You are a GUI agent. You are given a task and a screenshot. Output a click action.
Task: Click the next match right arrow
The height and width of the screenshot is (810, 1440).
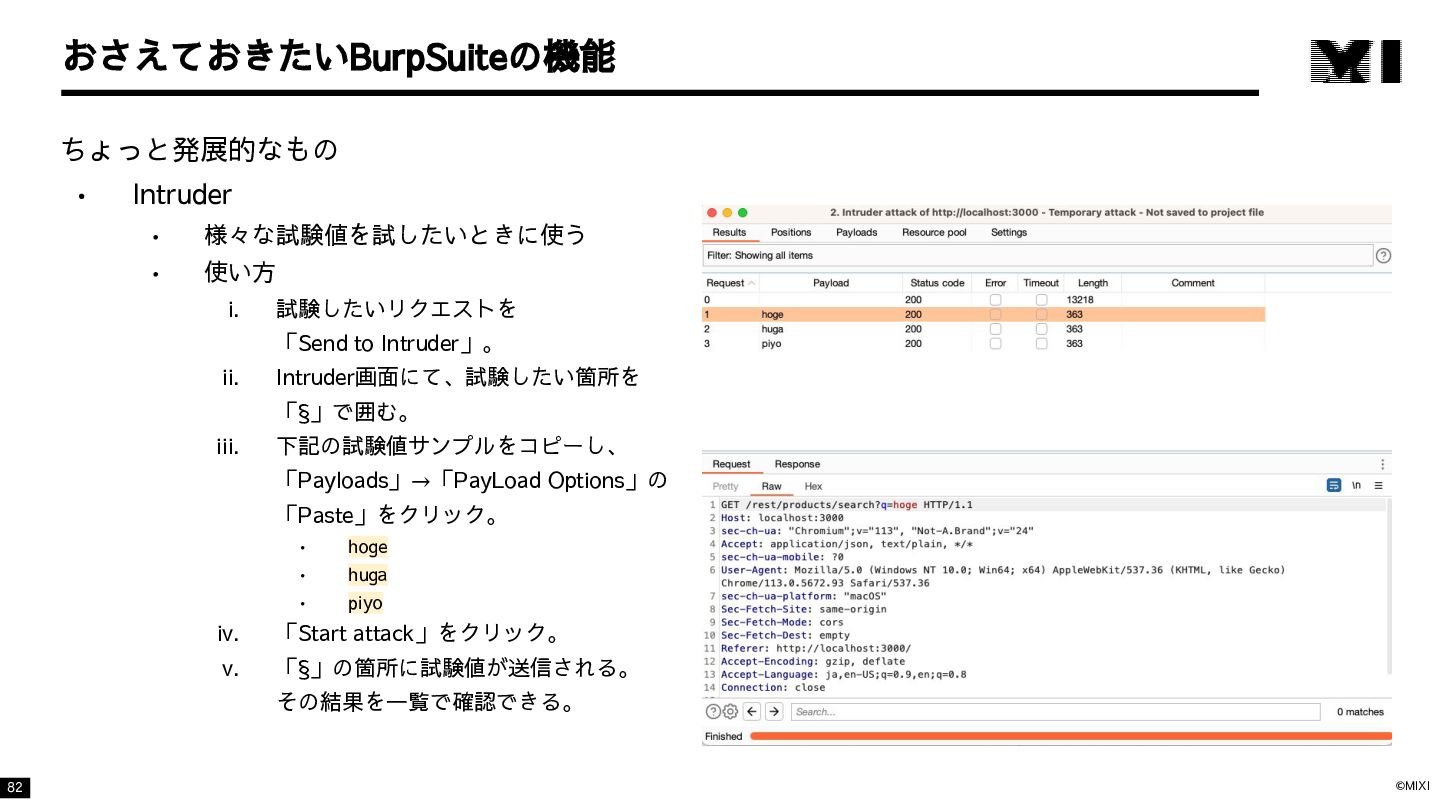click(x=774, y=712)
